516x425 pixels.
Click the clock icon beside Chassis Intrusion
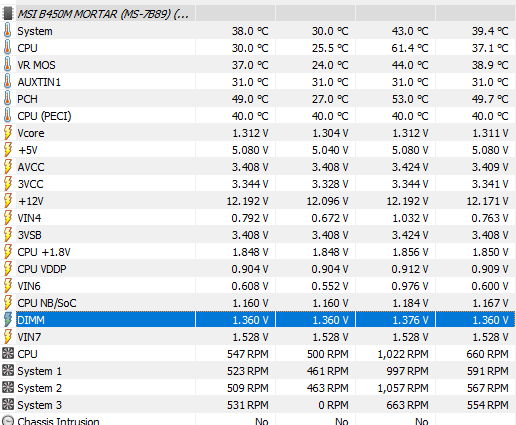8,420
